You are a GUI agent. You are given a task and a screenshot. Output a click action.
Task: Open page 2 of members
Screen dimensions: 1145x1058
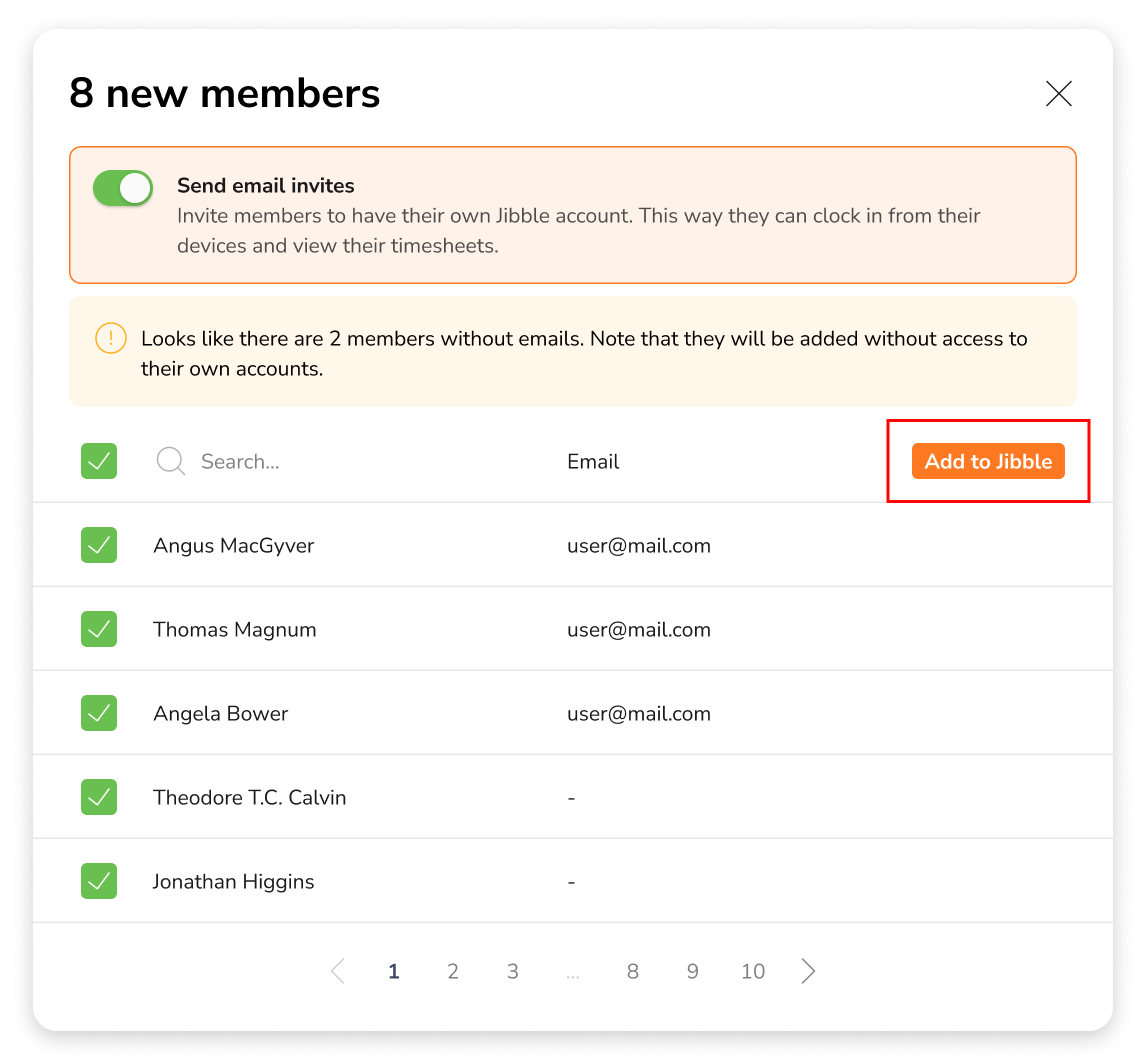pos(453,971)
